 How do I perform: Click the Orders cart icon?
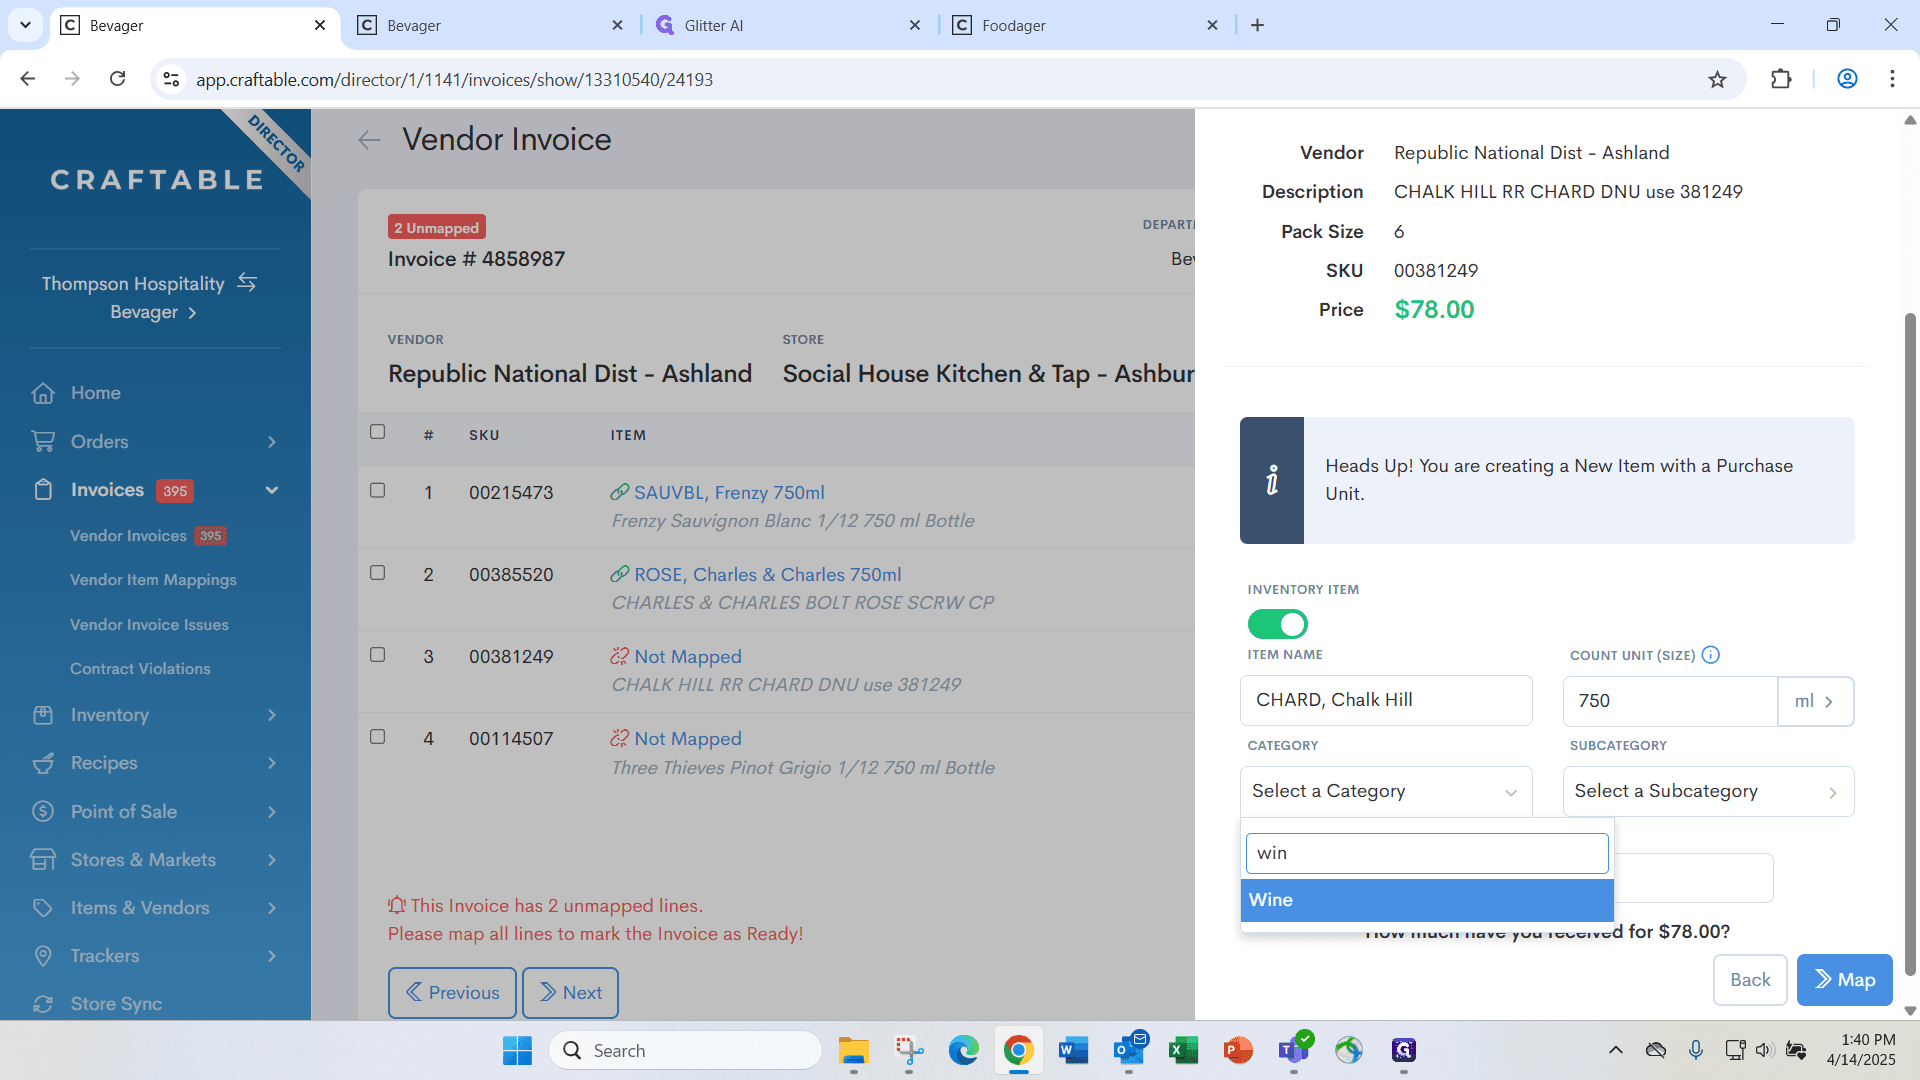tap(43, 441)
